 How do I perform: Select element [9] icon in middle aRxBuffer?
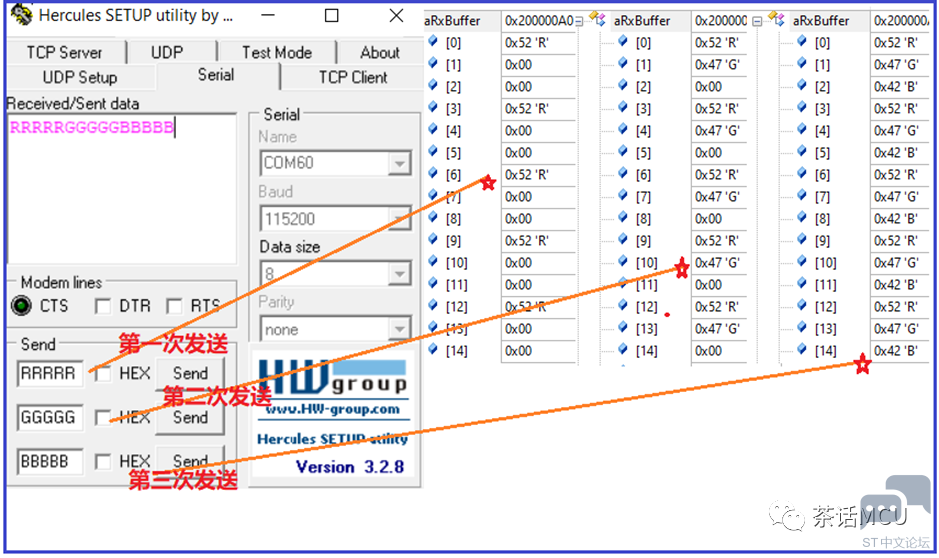[623, 239]
